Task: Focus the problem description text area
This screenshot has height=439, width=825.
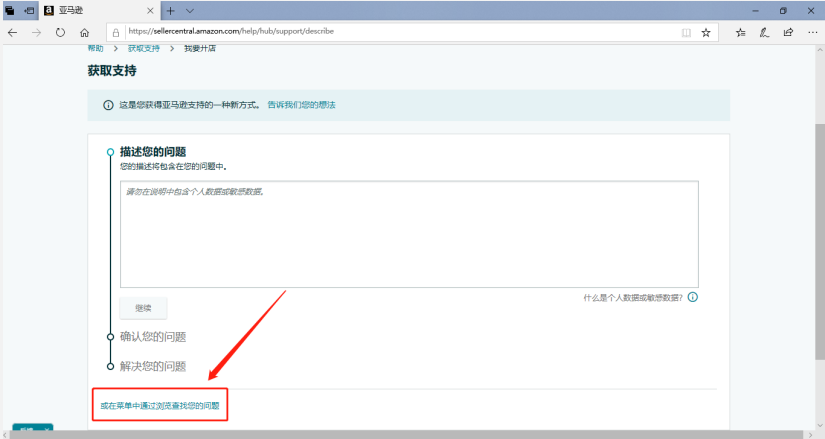Action: 409,234
